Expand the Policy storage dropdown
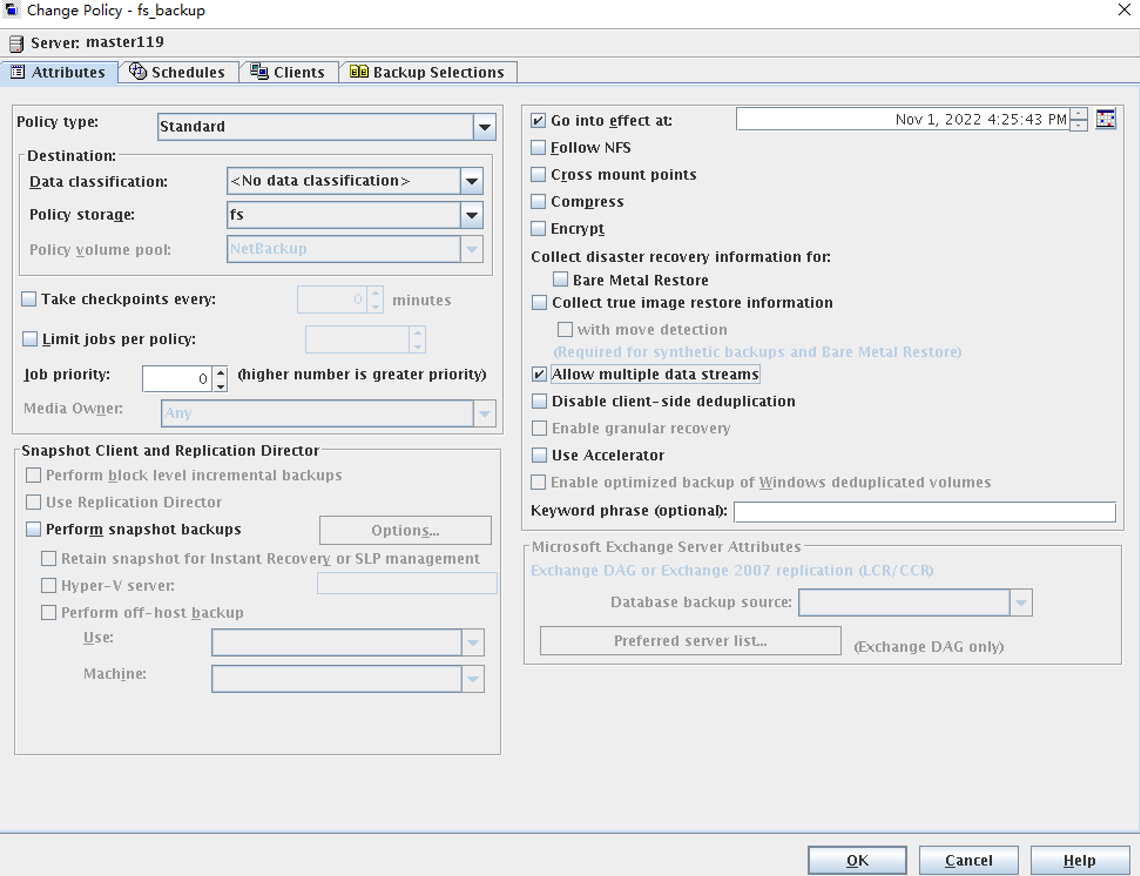 (x=472, y=215)
